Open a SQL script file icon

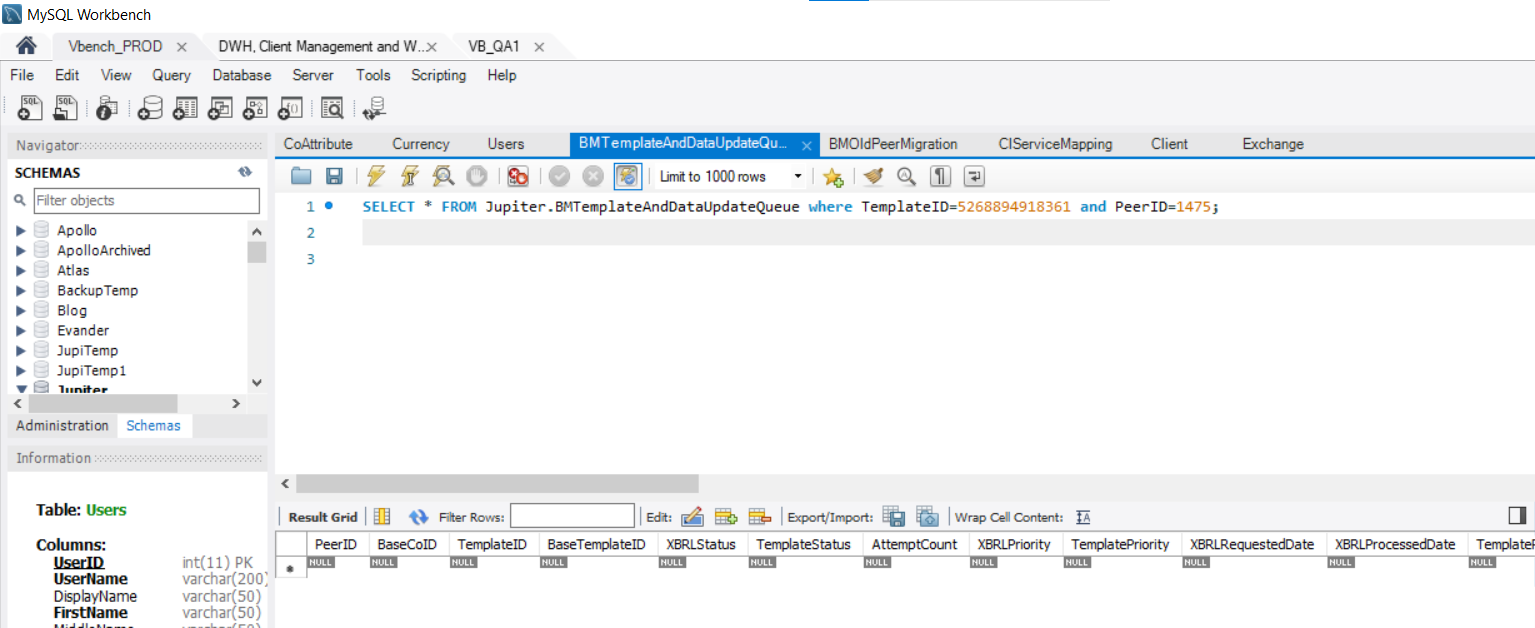click(66, 108)
